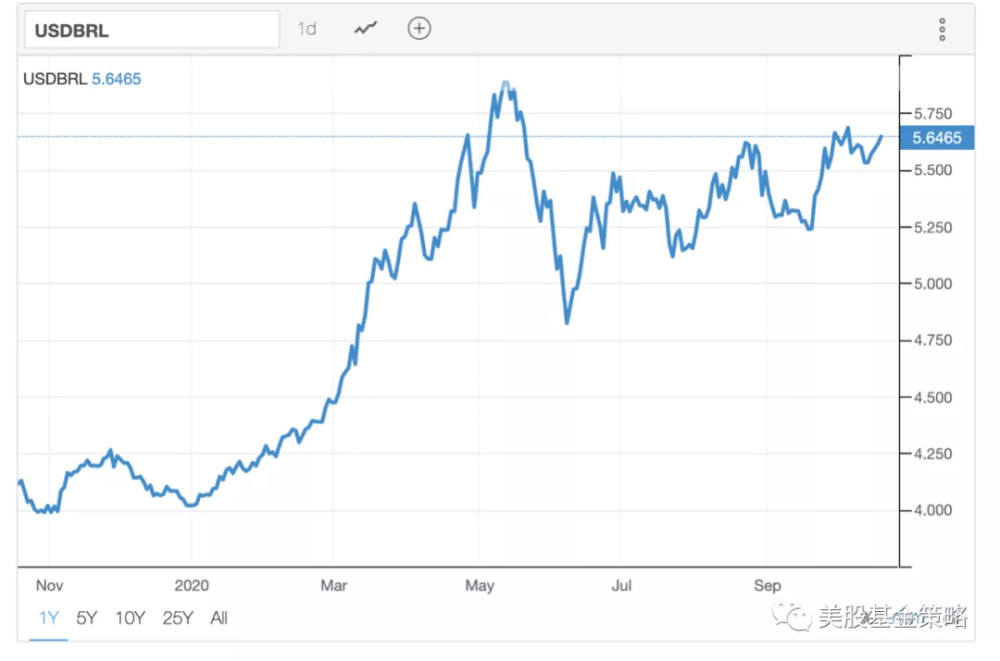The height and width of the screenshot is (661, 1000).
Task: Click the WeChat logo watermark icon
Action: [797, 618]
